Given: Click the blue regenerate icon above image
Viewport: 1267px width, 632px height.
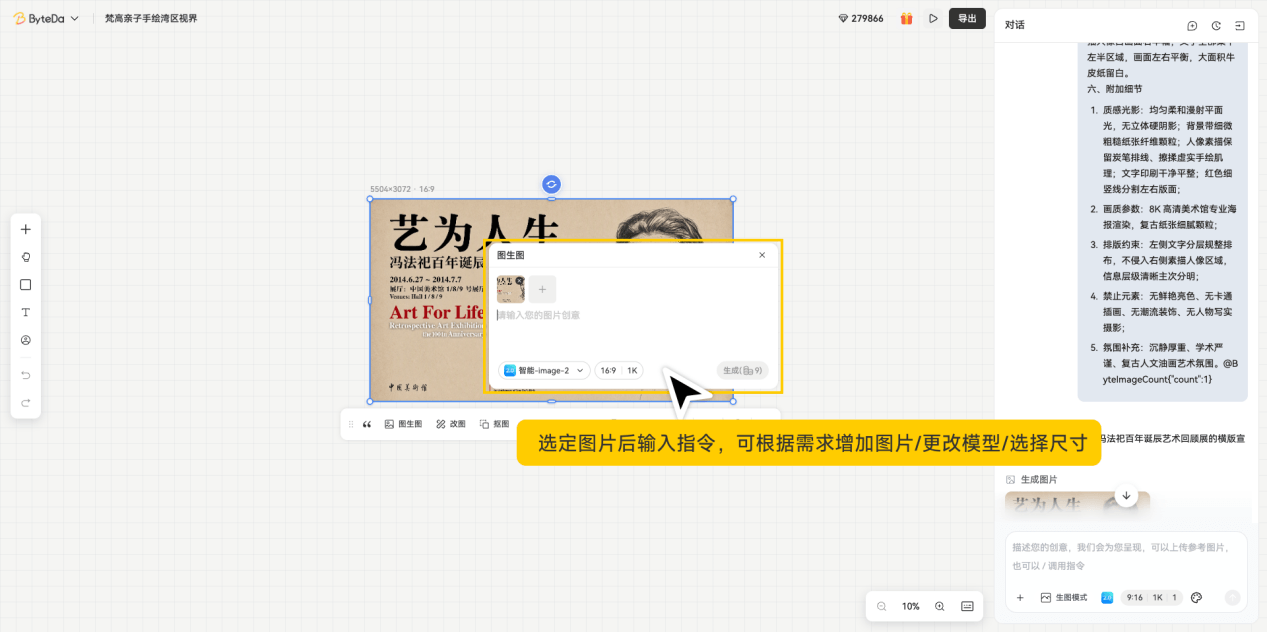Looking at the screenshot, I should pyautogui.click(x=551, y=184).
